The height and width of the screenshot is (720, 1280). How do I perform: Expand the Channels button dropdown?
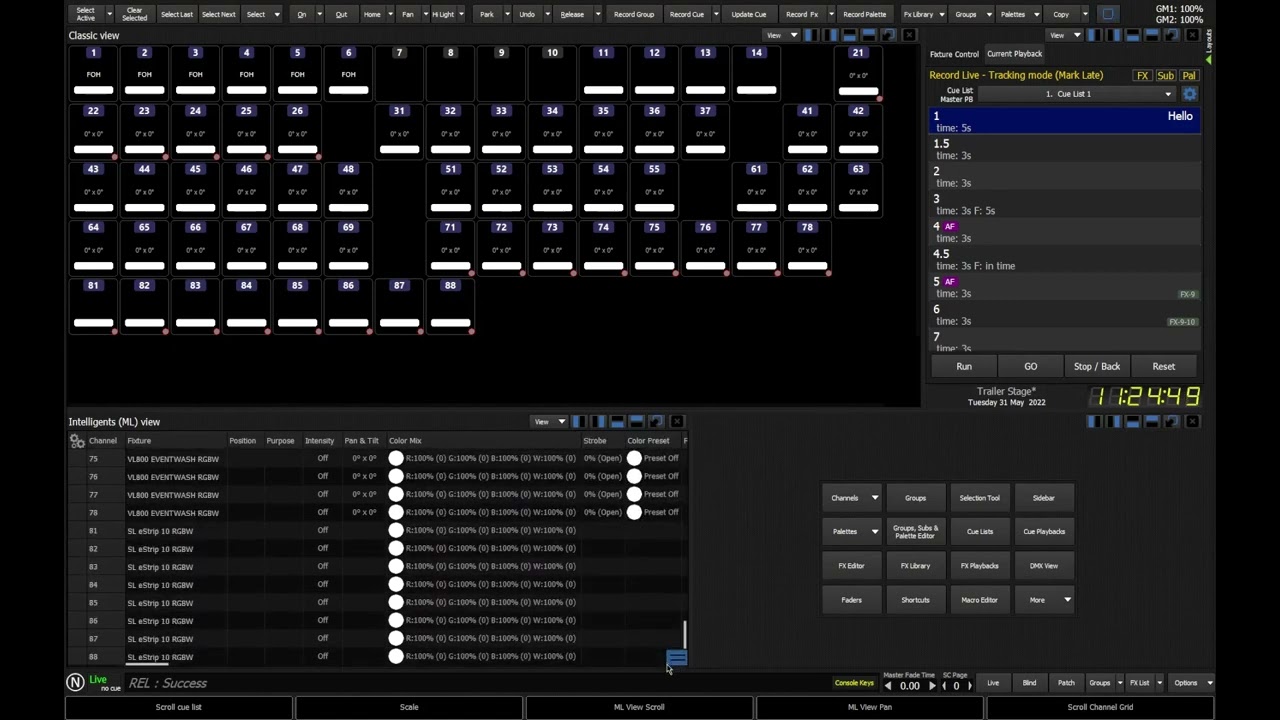(875, 498)
